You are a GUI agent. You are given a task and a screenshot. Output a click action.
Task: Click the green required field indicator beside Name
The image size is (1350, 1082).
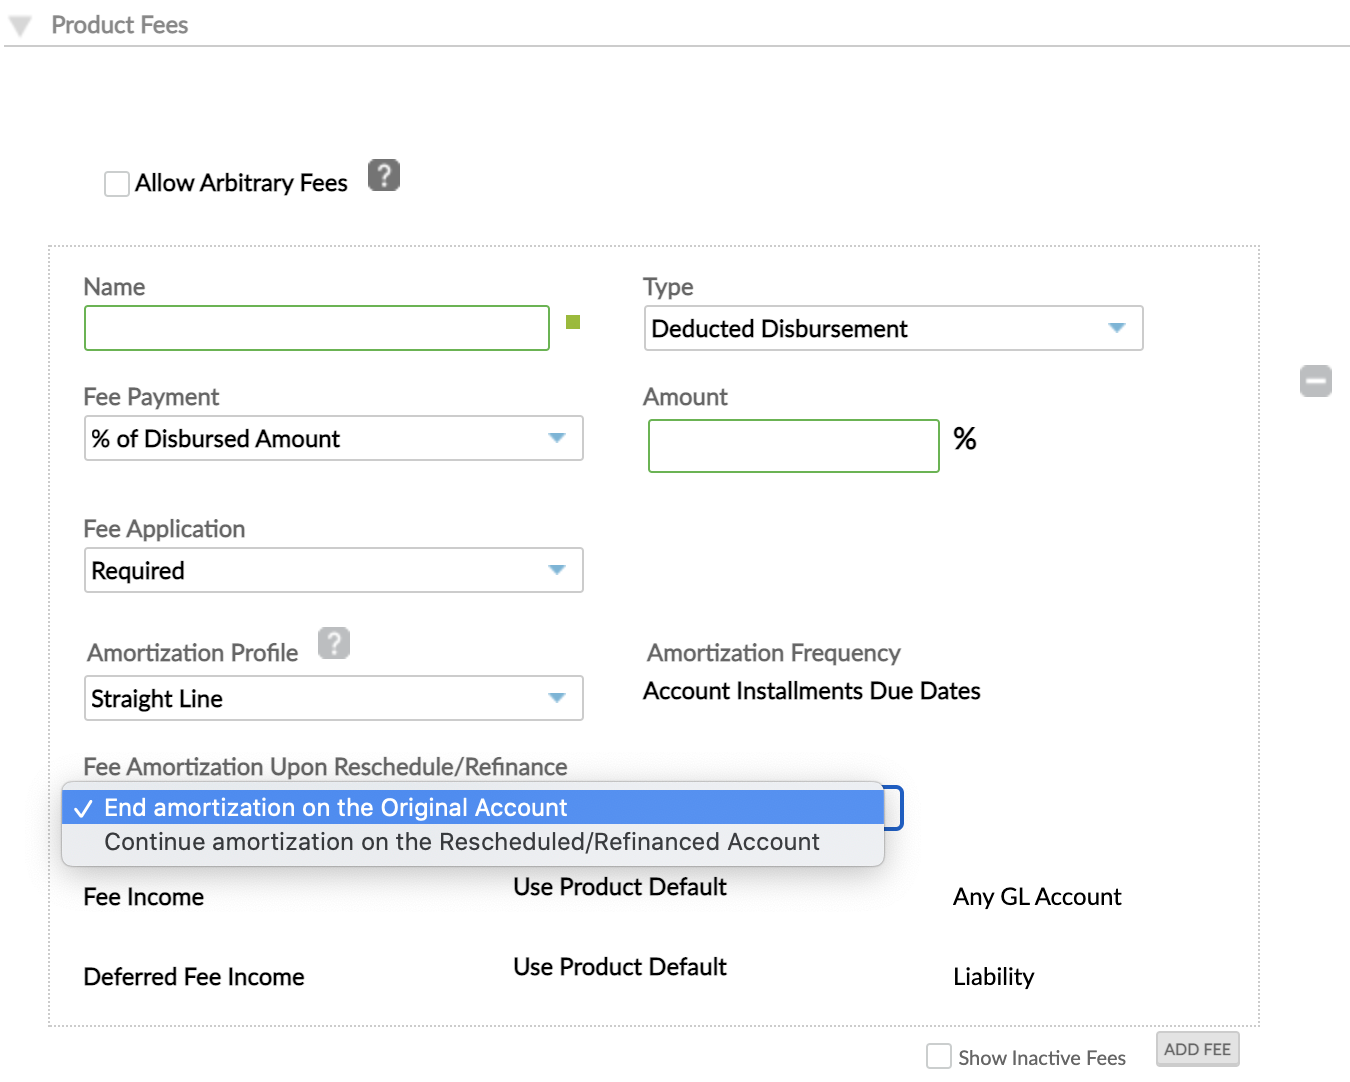point(572,322)
